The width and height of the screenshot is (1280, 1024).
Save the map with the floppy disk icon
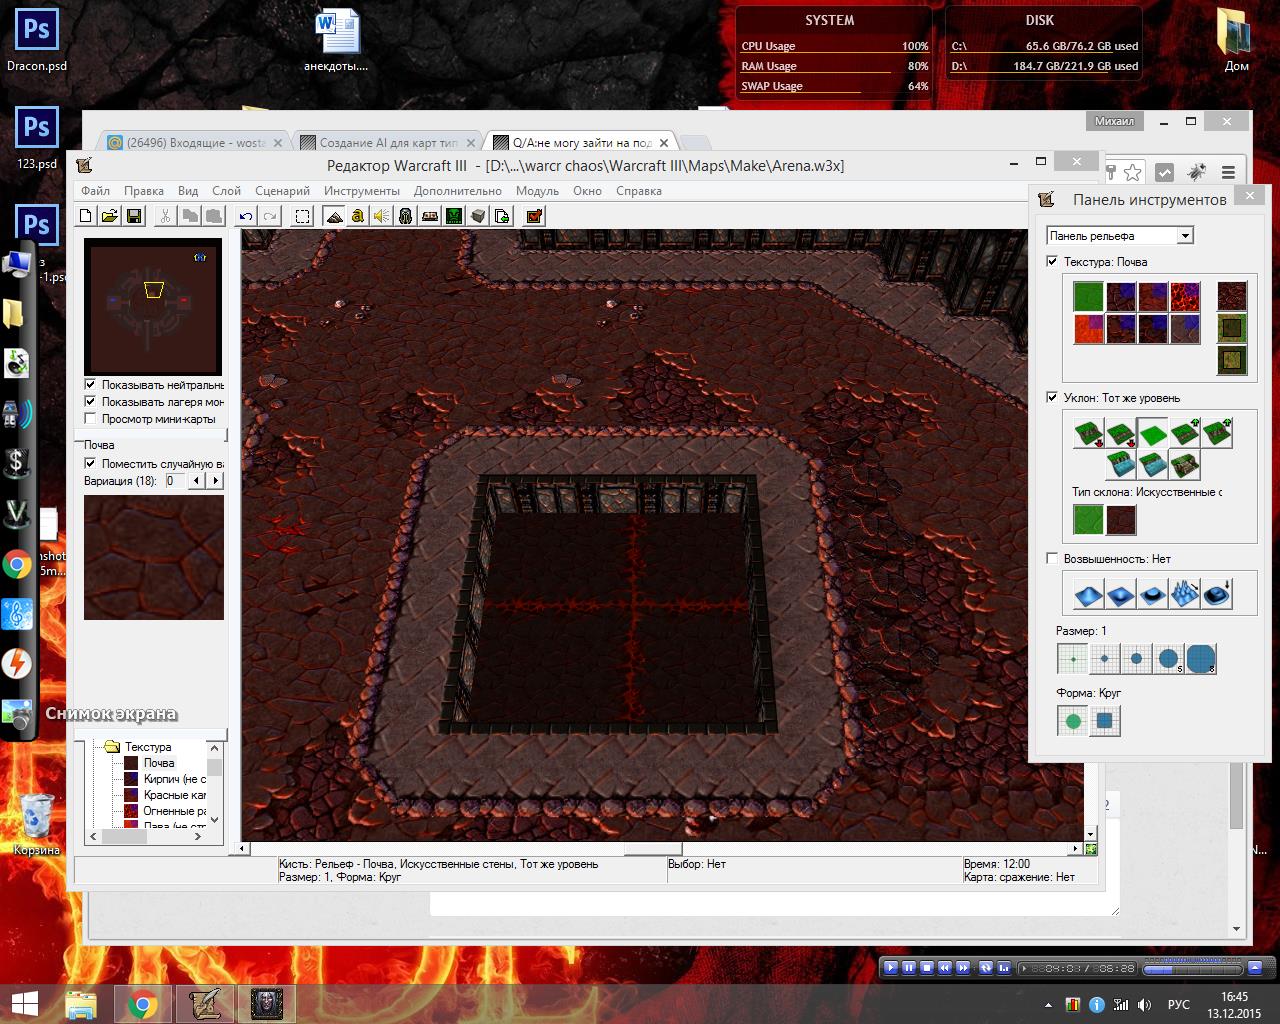(134, 216)
